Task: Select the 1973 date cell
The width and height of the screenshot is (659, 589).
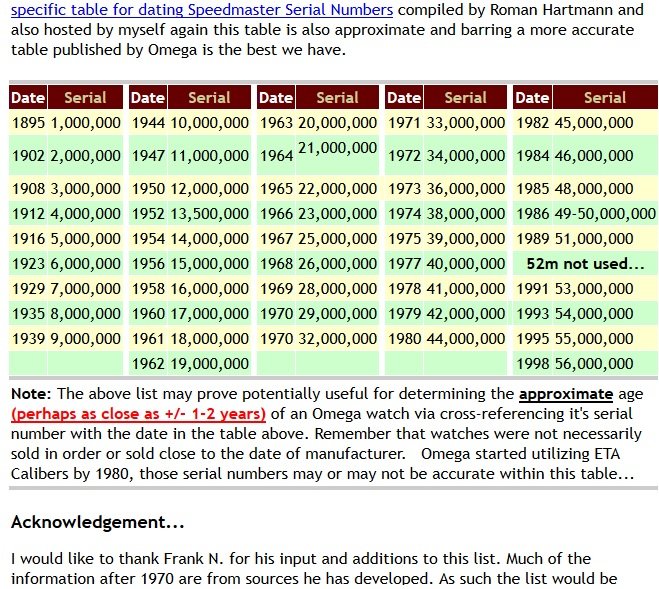Action: [x=404, y=188]
